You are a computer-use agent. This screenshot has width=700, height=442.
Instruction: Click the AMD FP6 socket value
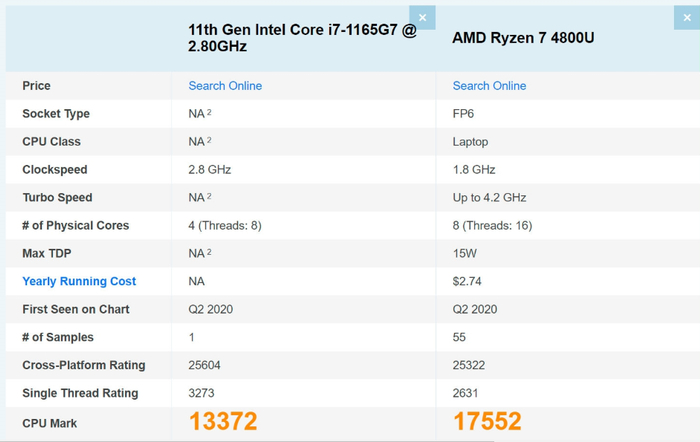[x=463, y=114]
